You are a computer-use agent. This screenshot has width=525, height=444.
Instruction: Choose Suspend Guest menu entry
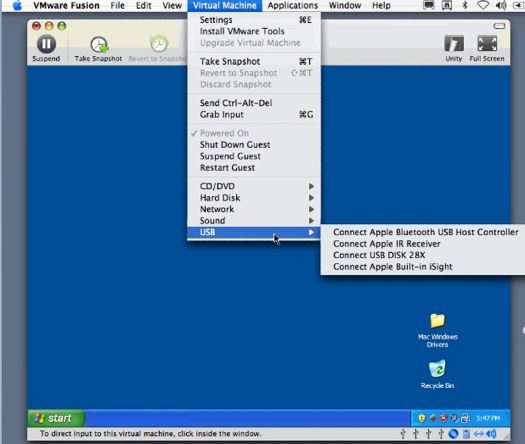click(x=254, y=156)
